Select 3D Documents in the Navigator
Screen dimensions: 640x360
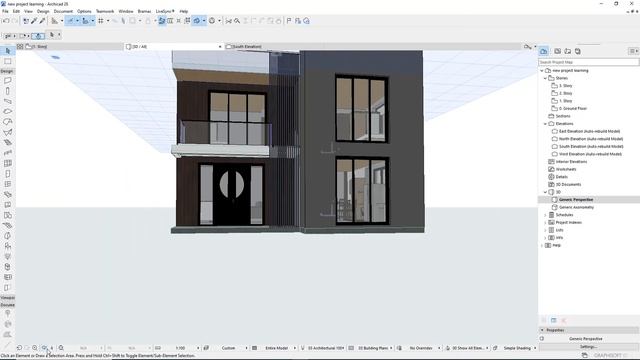[x=568, y=184]
